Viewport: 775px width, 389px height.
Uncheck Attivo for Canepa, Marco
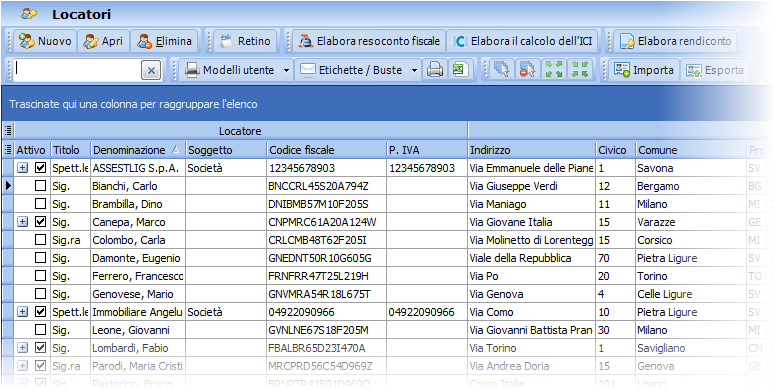tap(41, 222)
